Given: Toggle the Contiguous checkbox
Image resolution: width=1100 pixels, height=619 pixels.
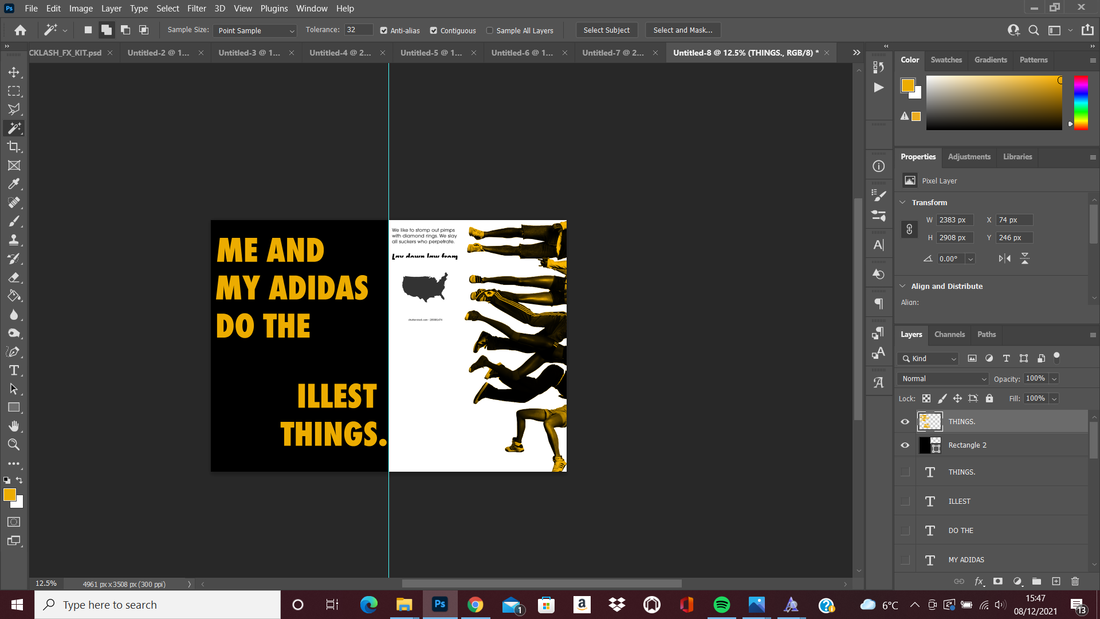Looking at the screenshot, I should point(434,30).
